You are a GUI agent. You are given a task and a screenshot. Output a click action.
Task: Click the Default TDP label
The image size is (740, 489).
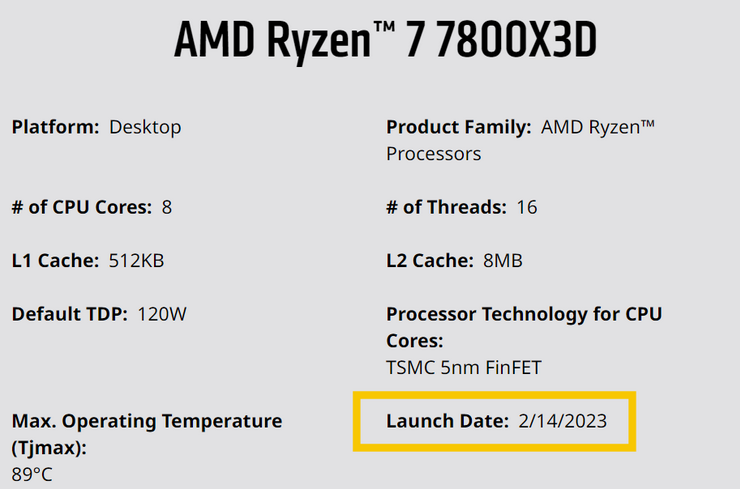pyautogui.click(x=69, y=314)
